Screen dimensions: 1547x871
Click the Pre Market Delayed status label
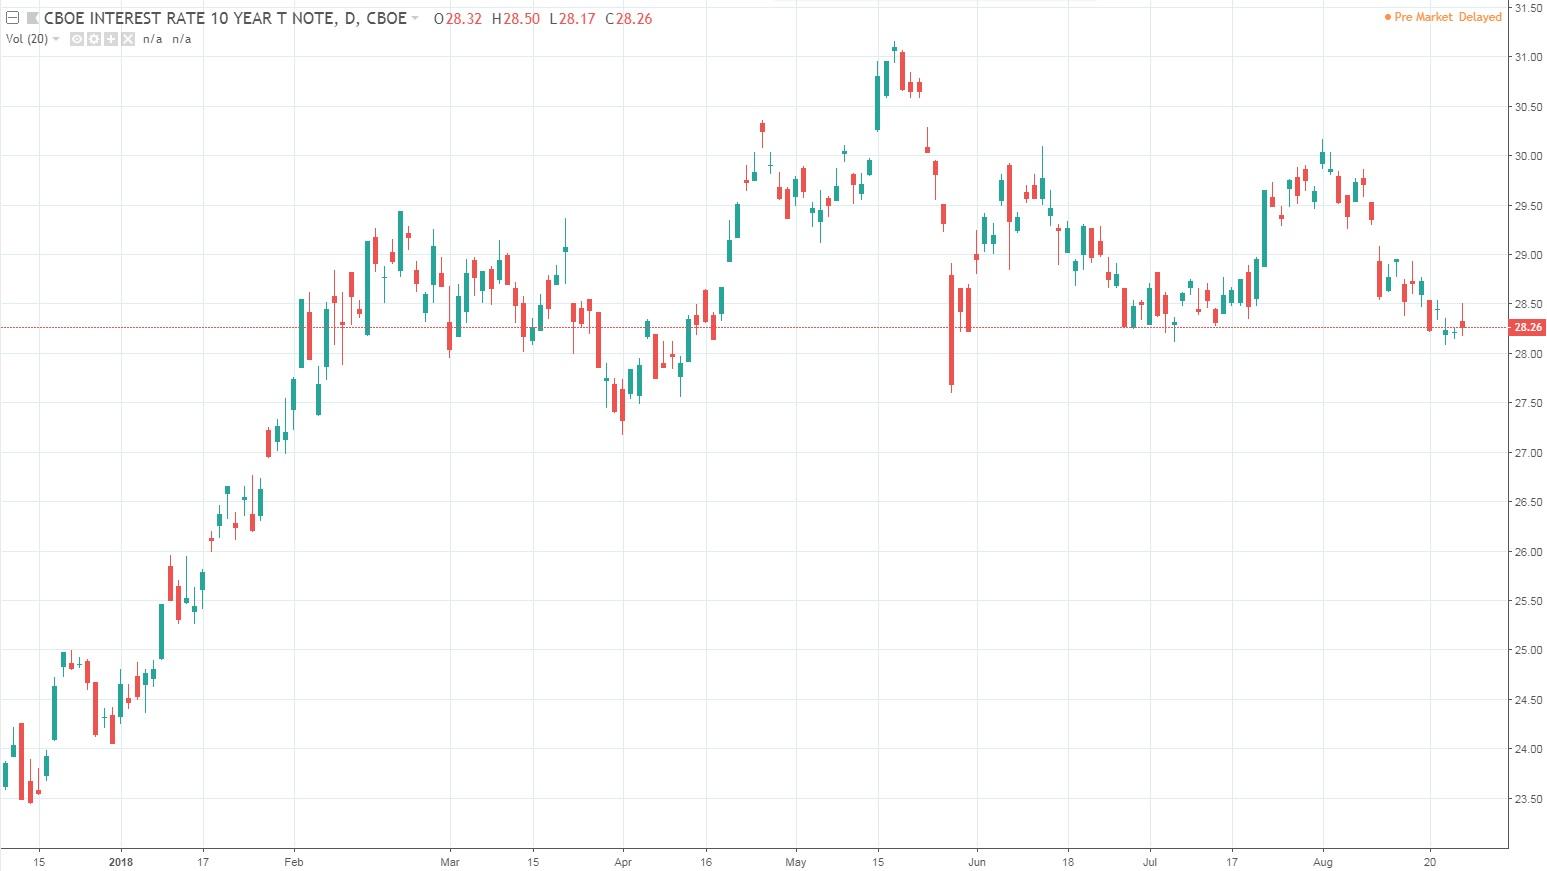[x=1449, y=17]
